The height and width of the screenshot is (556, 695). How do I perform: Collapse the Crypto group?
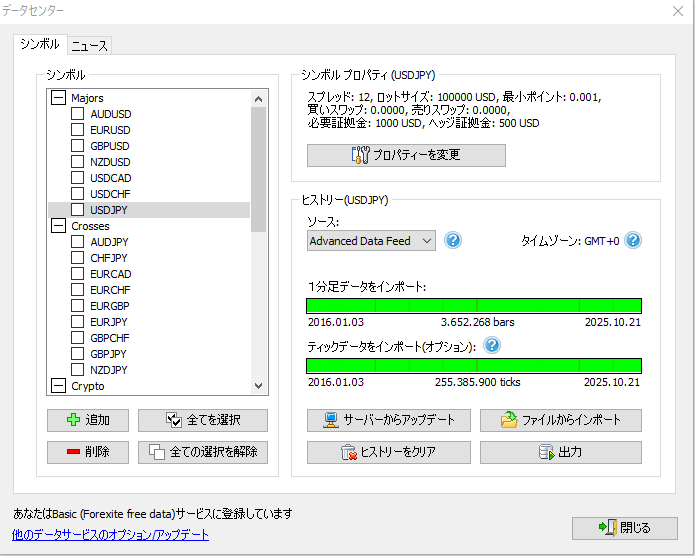[58, 386]
